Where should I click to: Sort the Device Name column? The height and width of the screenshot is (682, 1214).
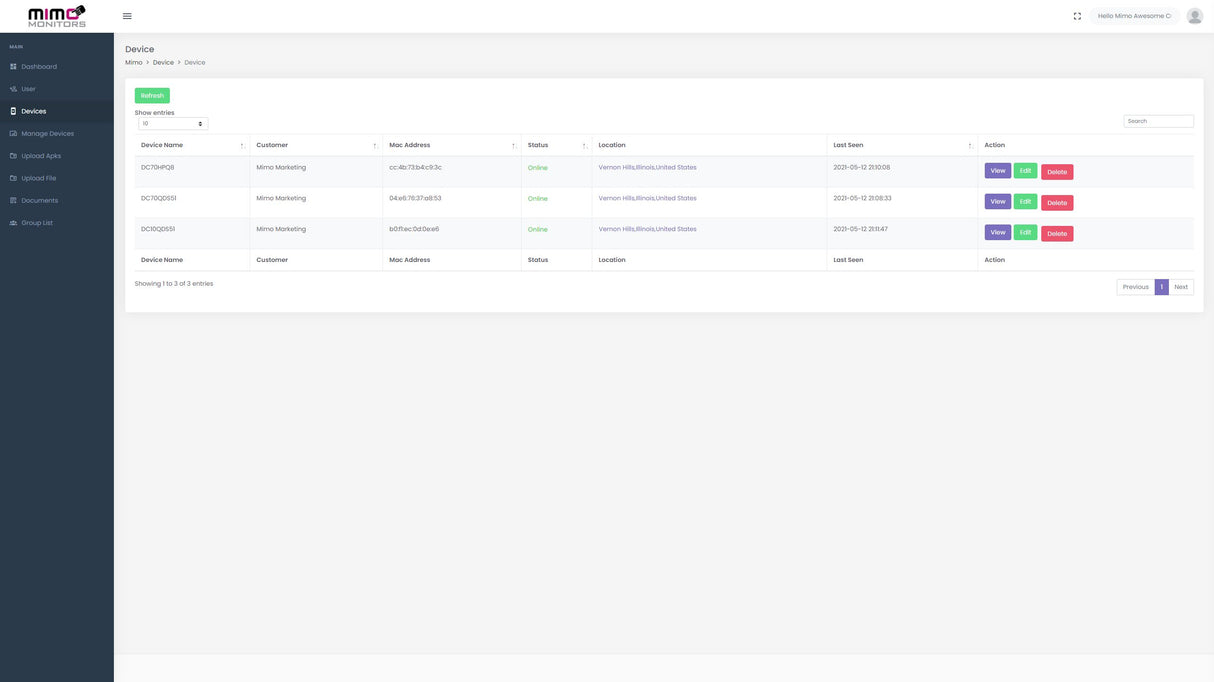coord(240,143)
